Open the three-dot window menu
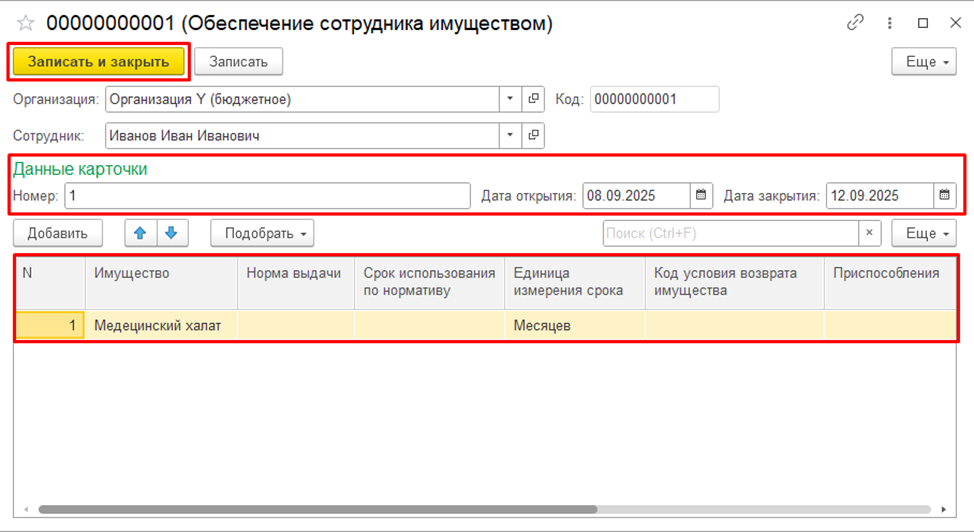974x532 pixels. coord(890,23)
